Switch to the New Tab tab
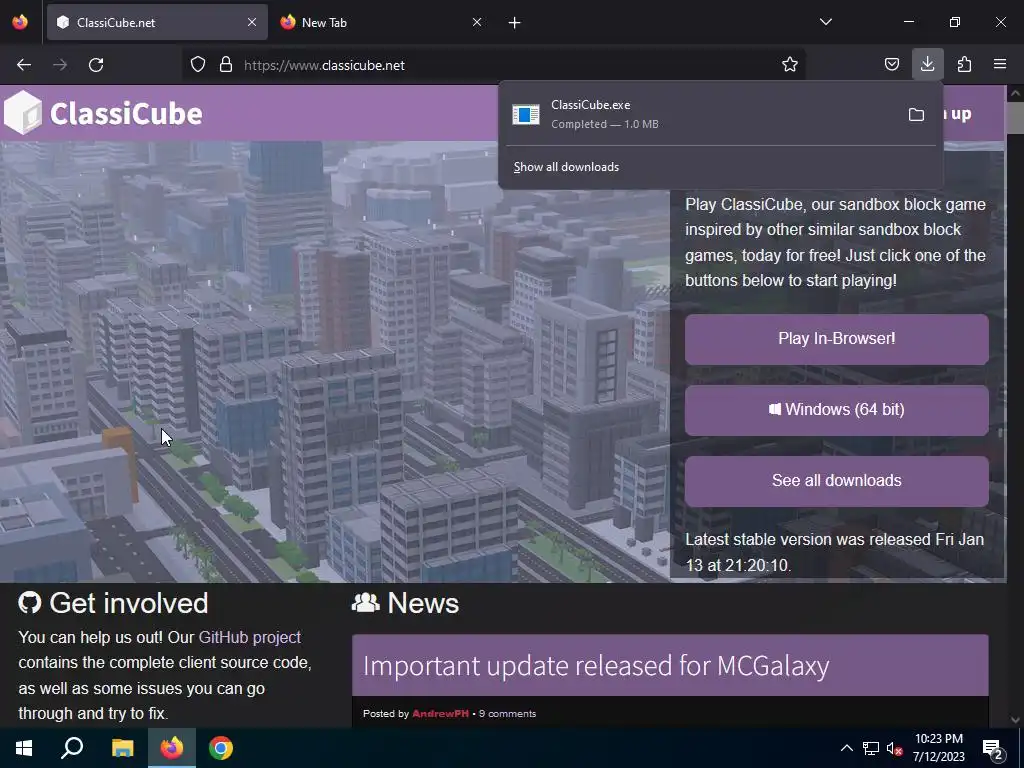Viewport: 1024px width, 768px height. click(381, 22)
